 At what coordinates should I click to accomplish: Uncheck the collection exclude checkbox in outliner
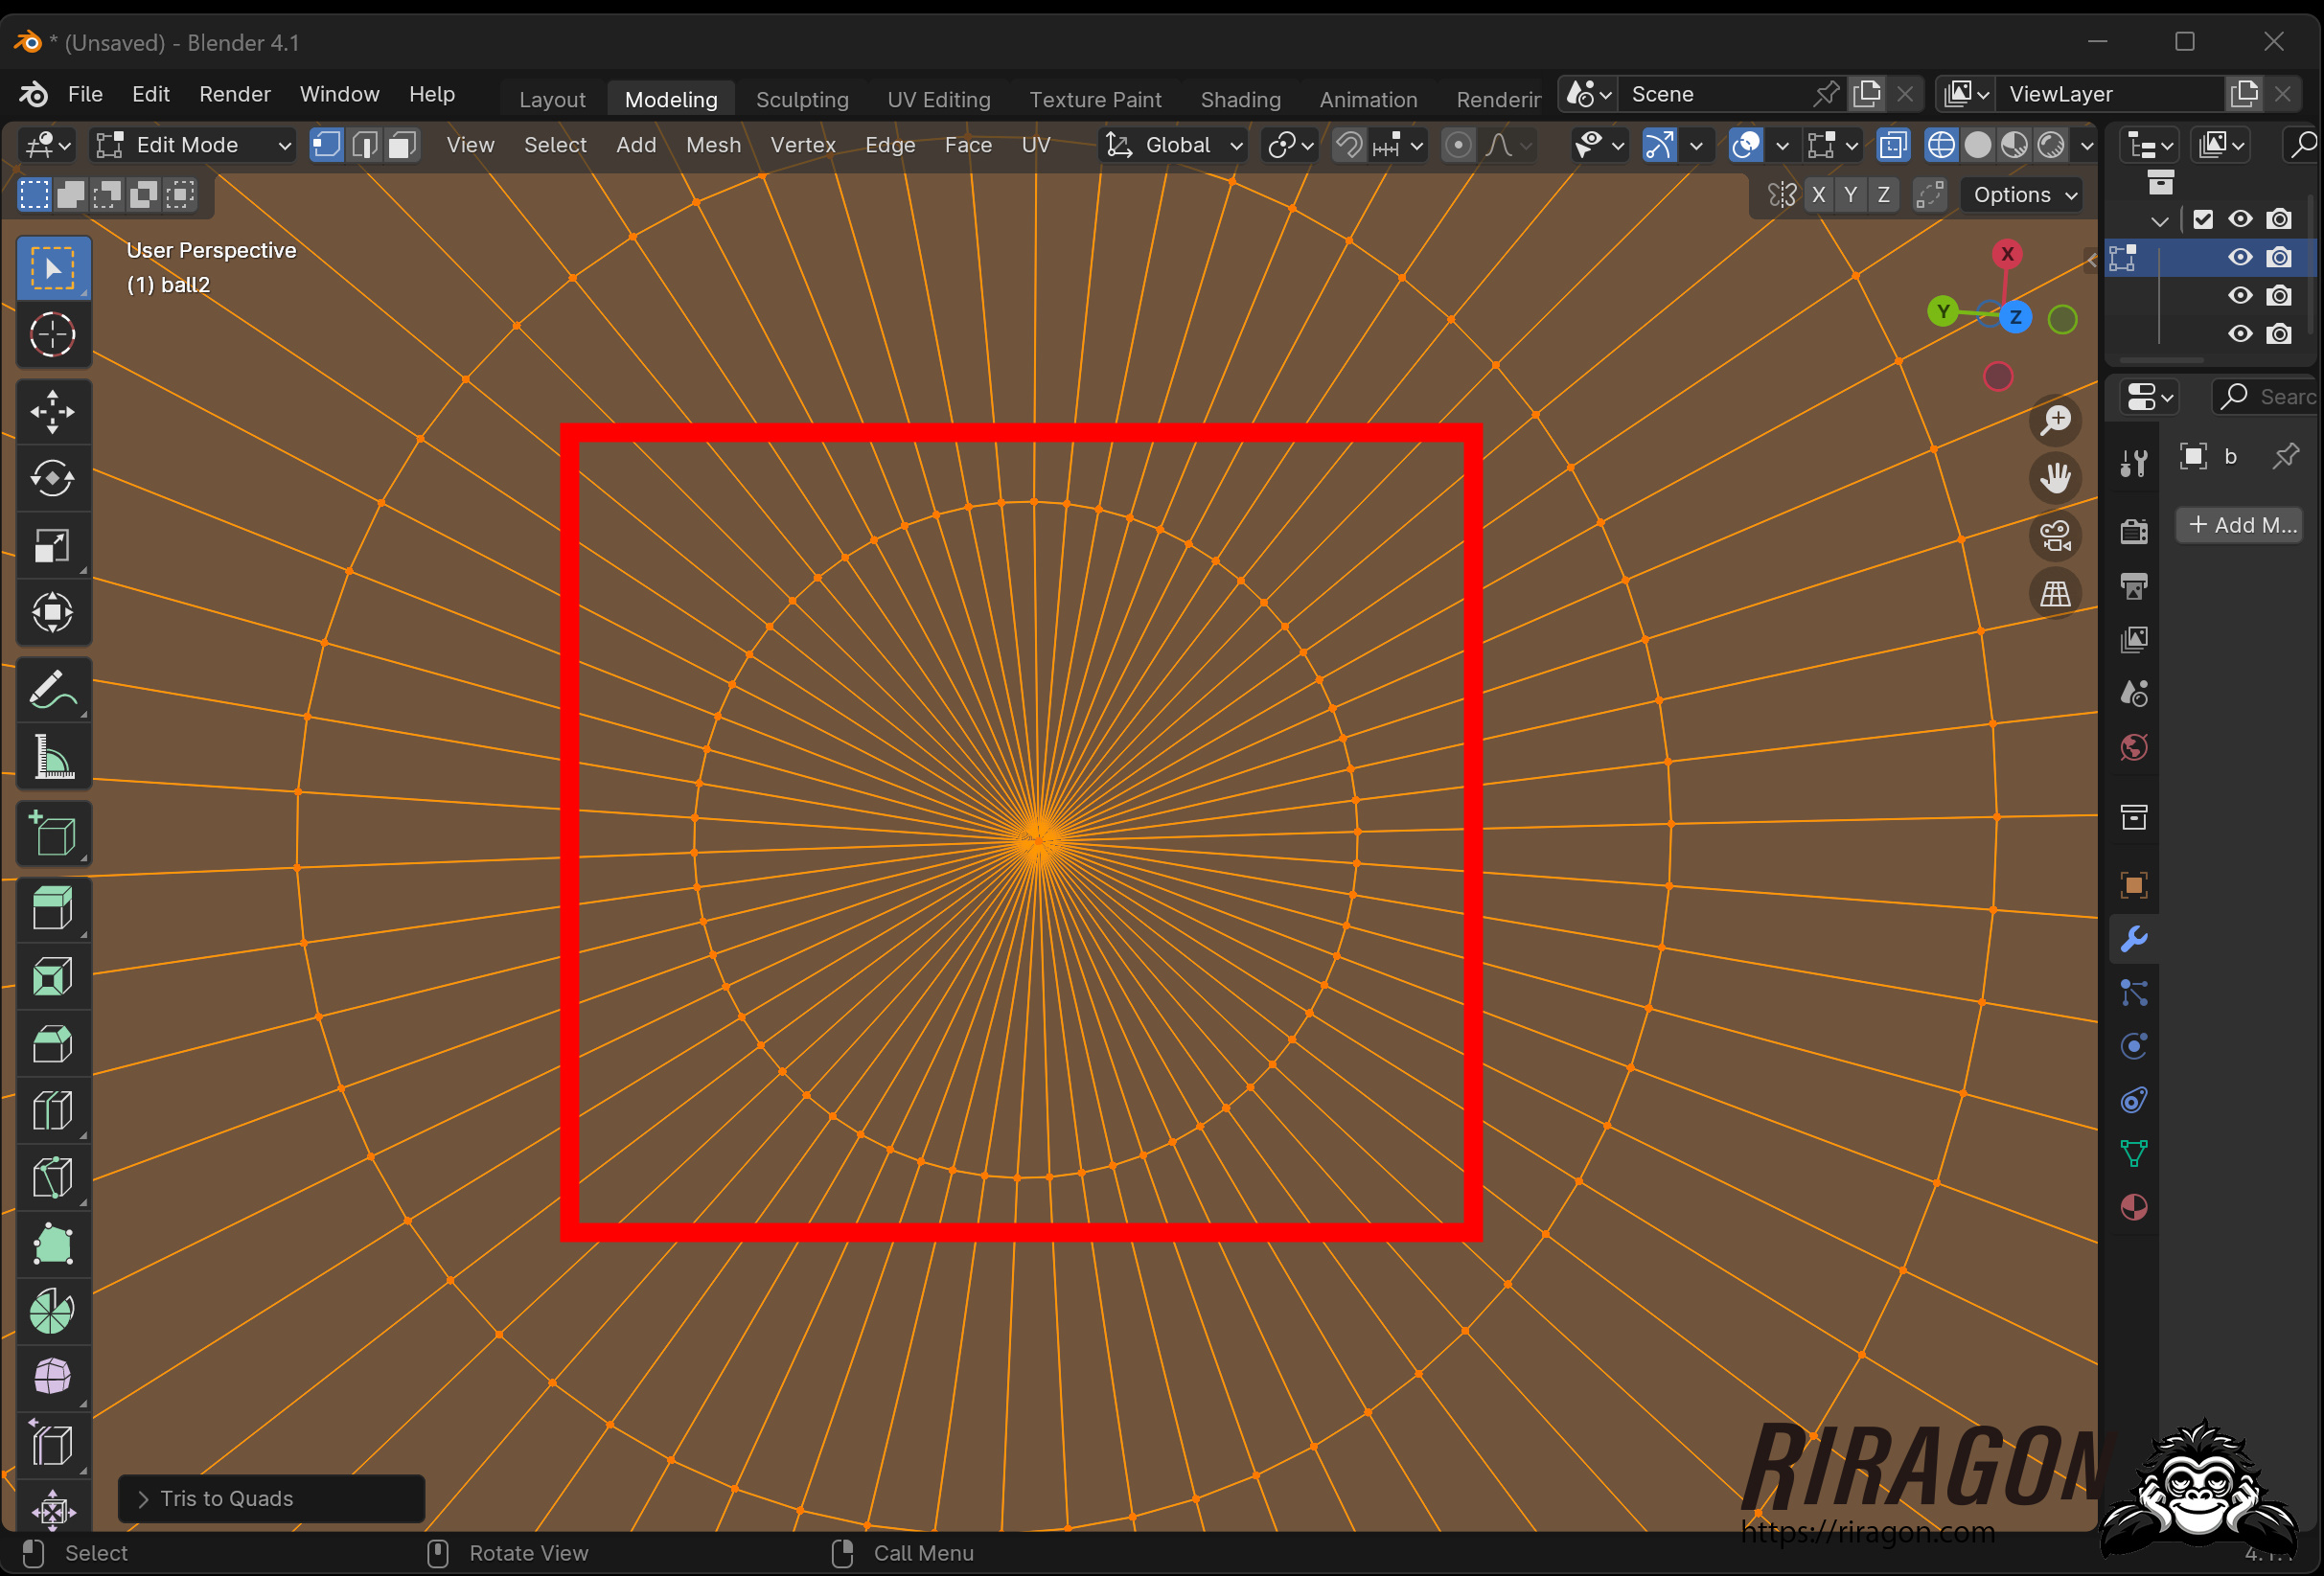click(x=2202, y=219)
